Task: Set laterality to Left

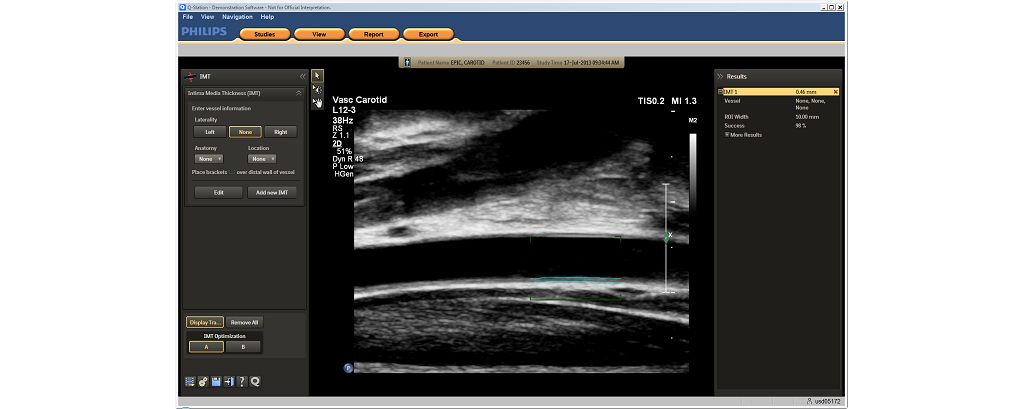Action: [210, 132]
